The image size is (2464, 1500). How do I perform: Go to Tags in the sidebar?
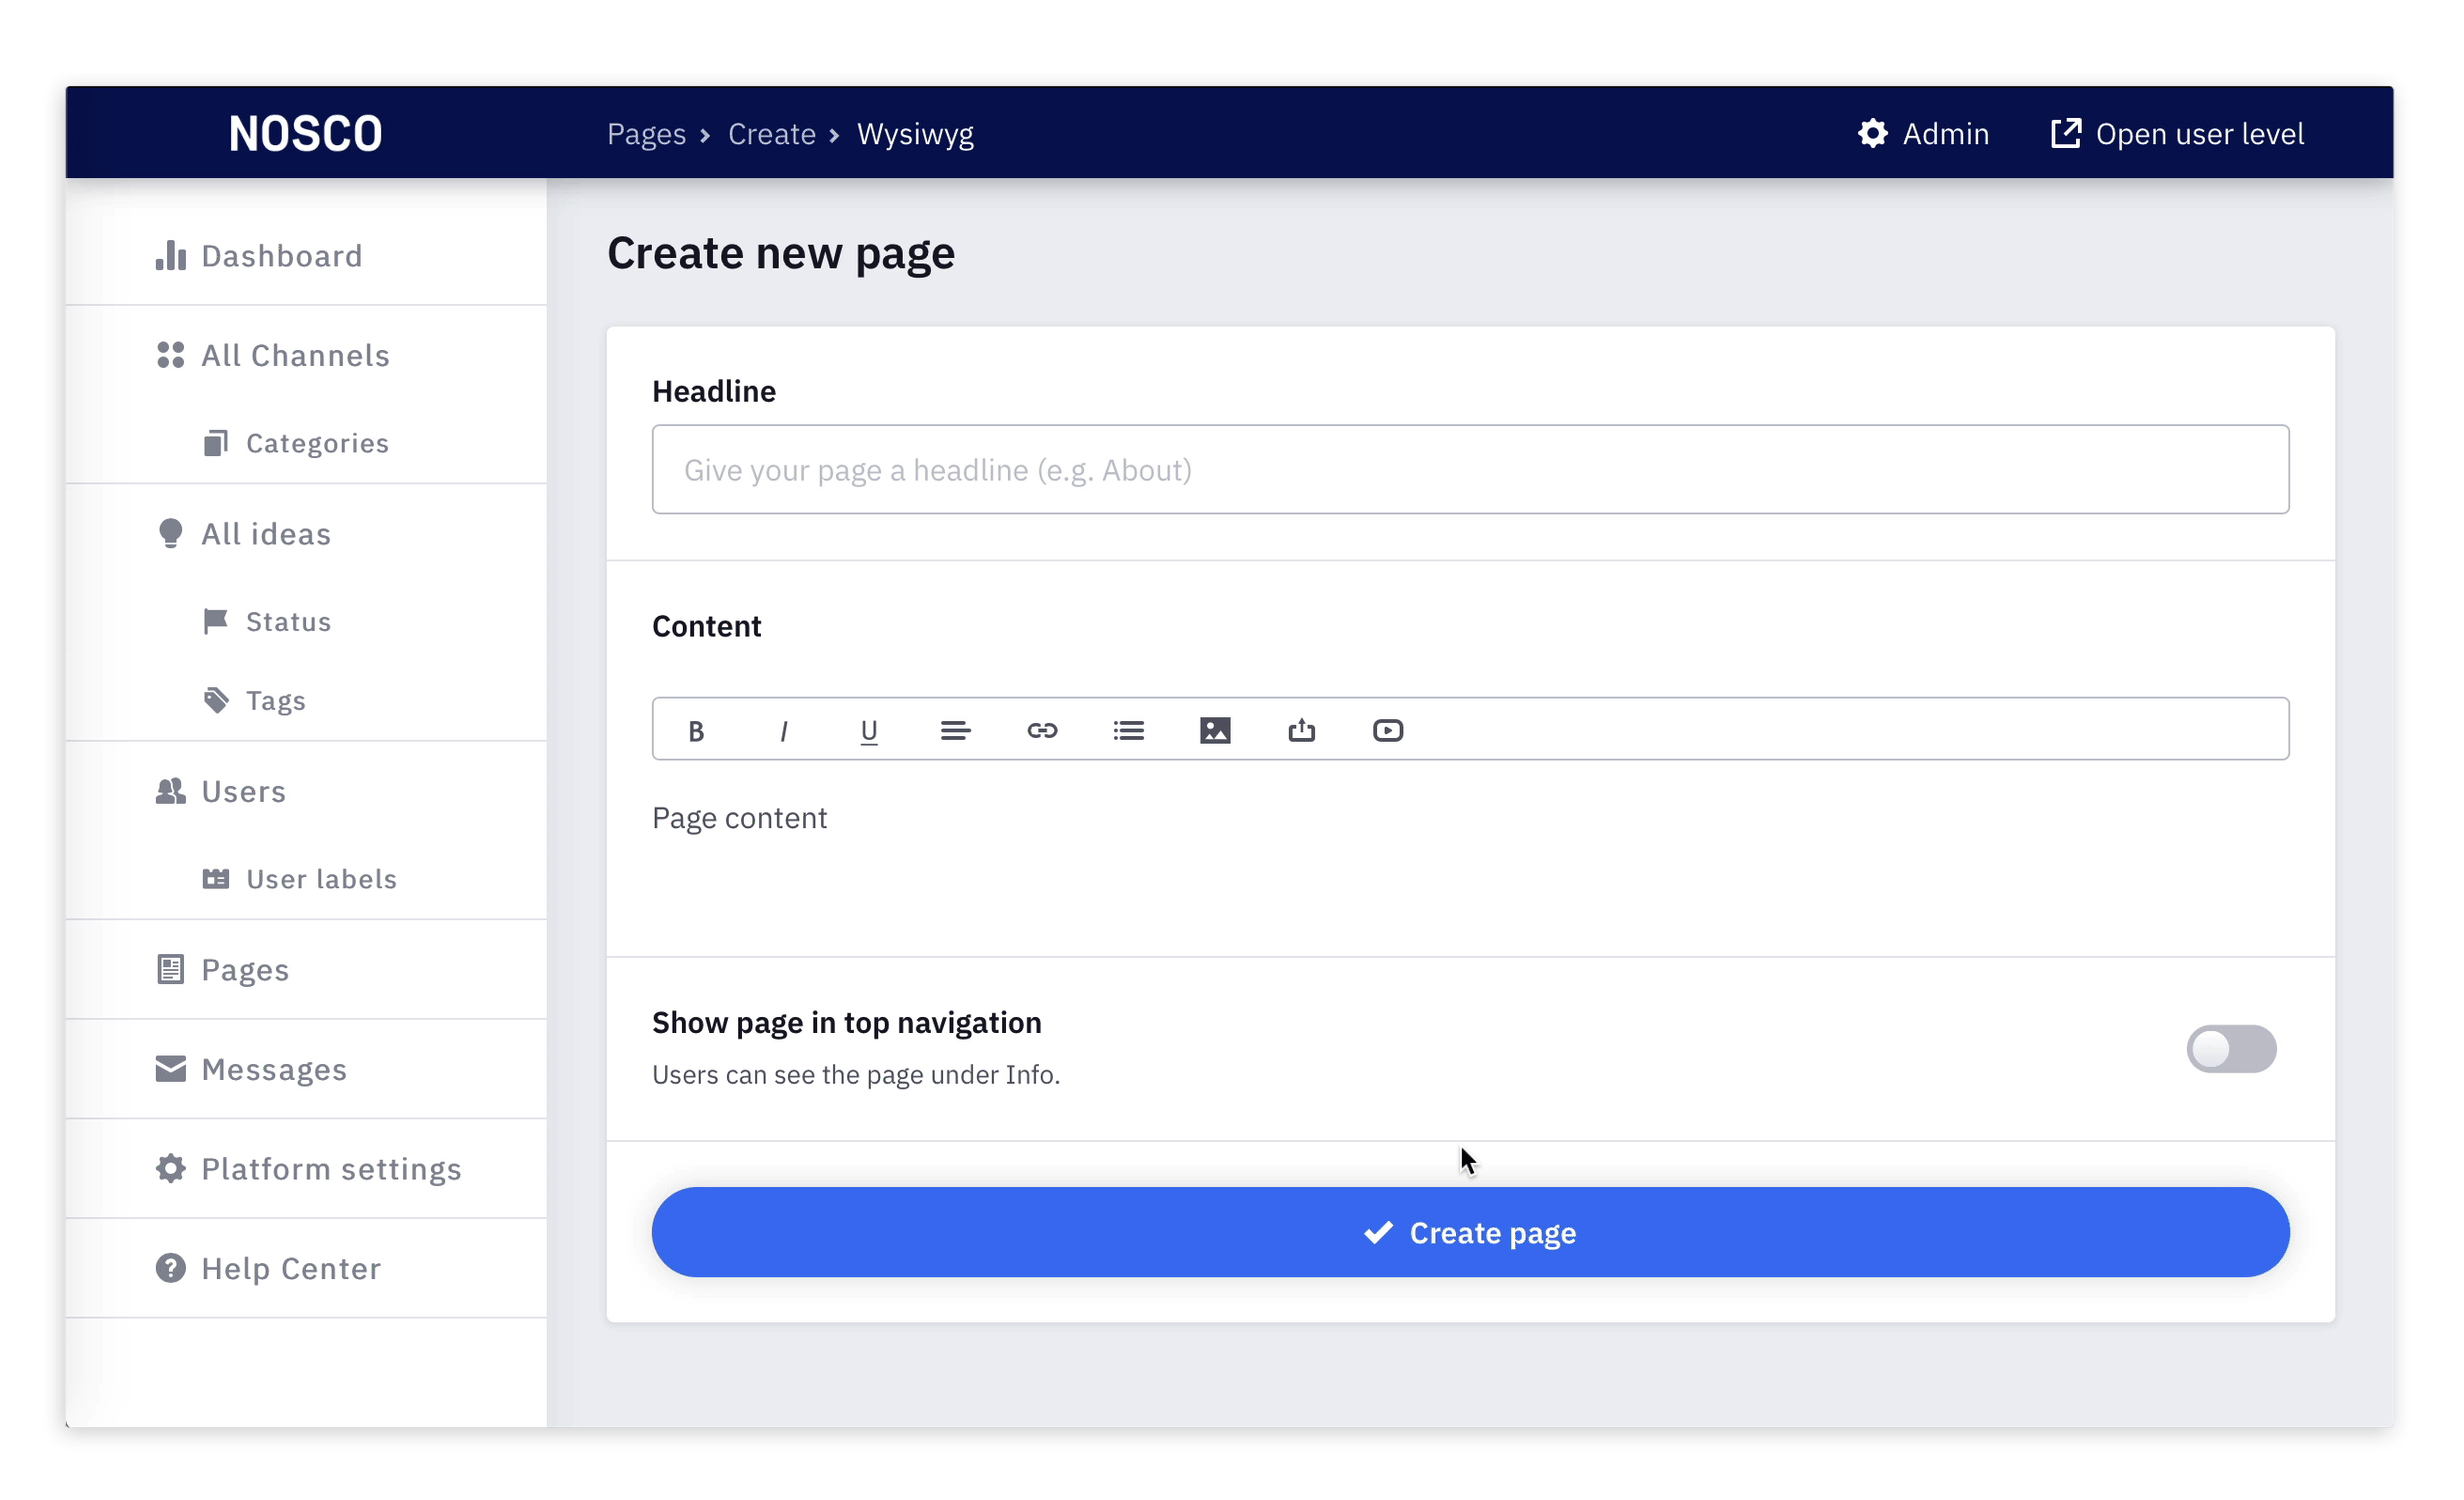(276, 700)
